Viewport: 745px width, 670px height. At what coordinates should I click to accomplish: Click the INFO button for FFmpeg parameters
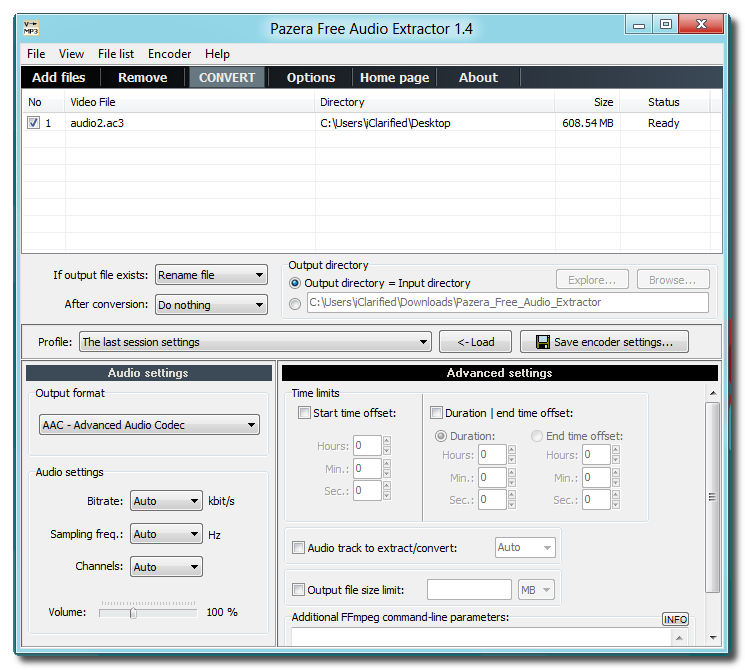pyautogui.click(x=675, y=619)
